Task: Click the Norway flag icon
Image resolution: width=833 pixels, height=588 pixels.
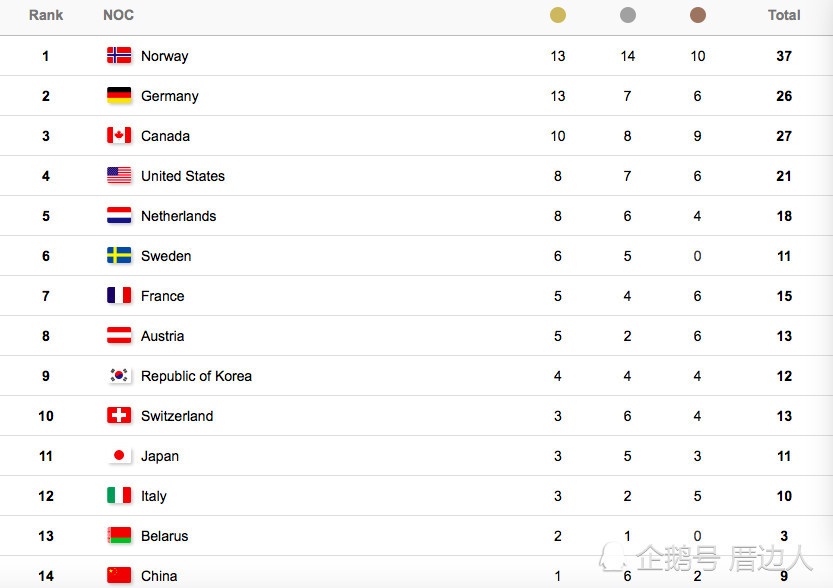Action: pyautogui.click(x=119, y=56)
